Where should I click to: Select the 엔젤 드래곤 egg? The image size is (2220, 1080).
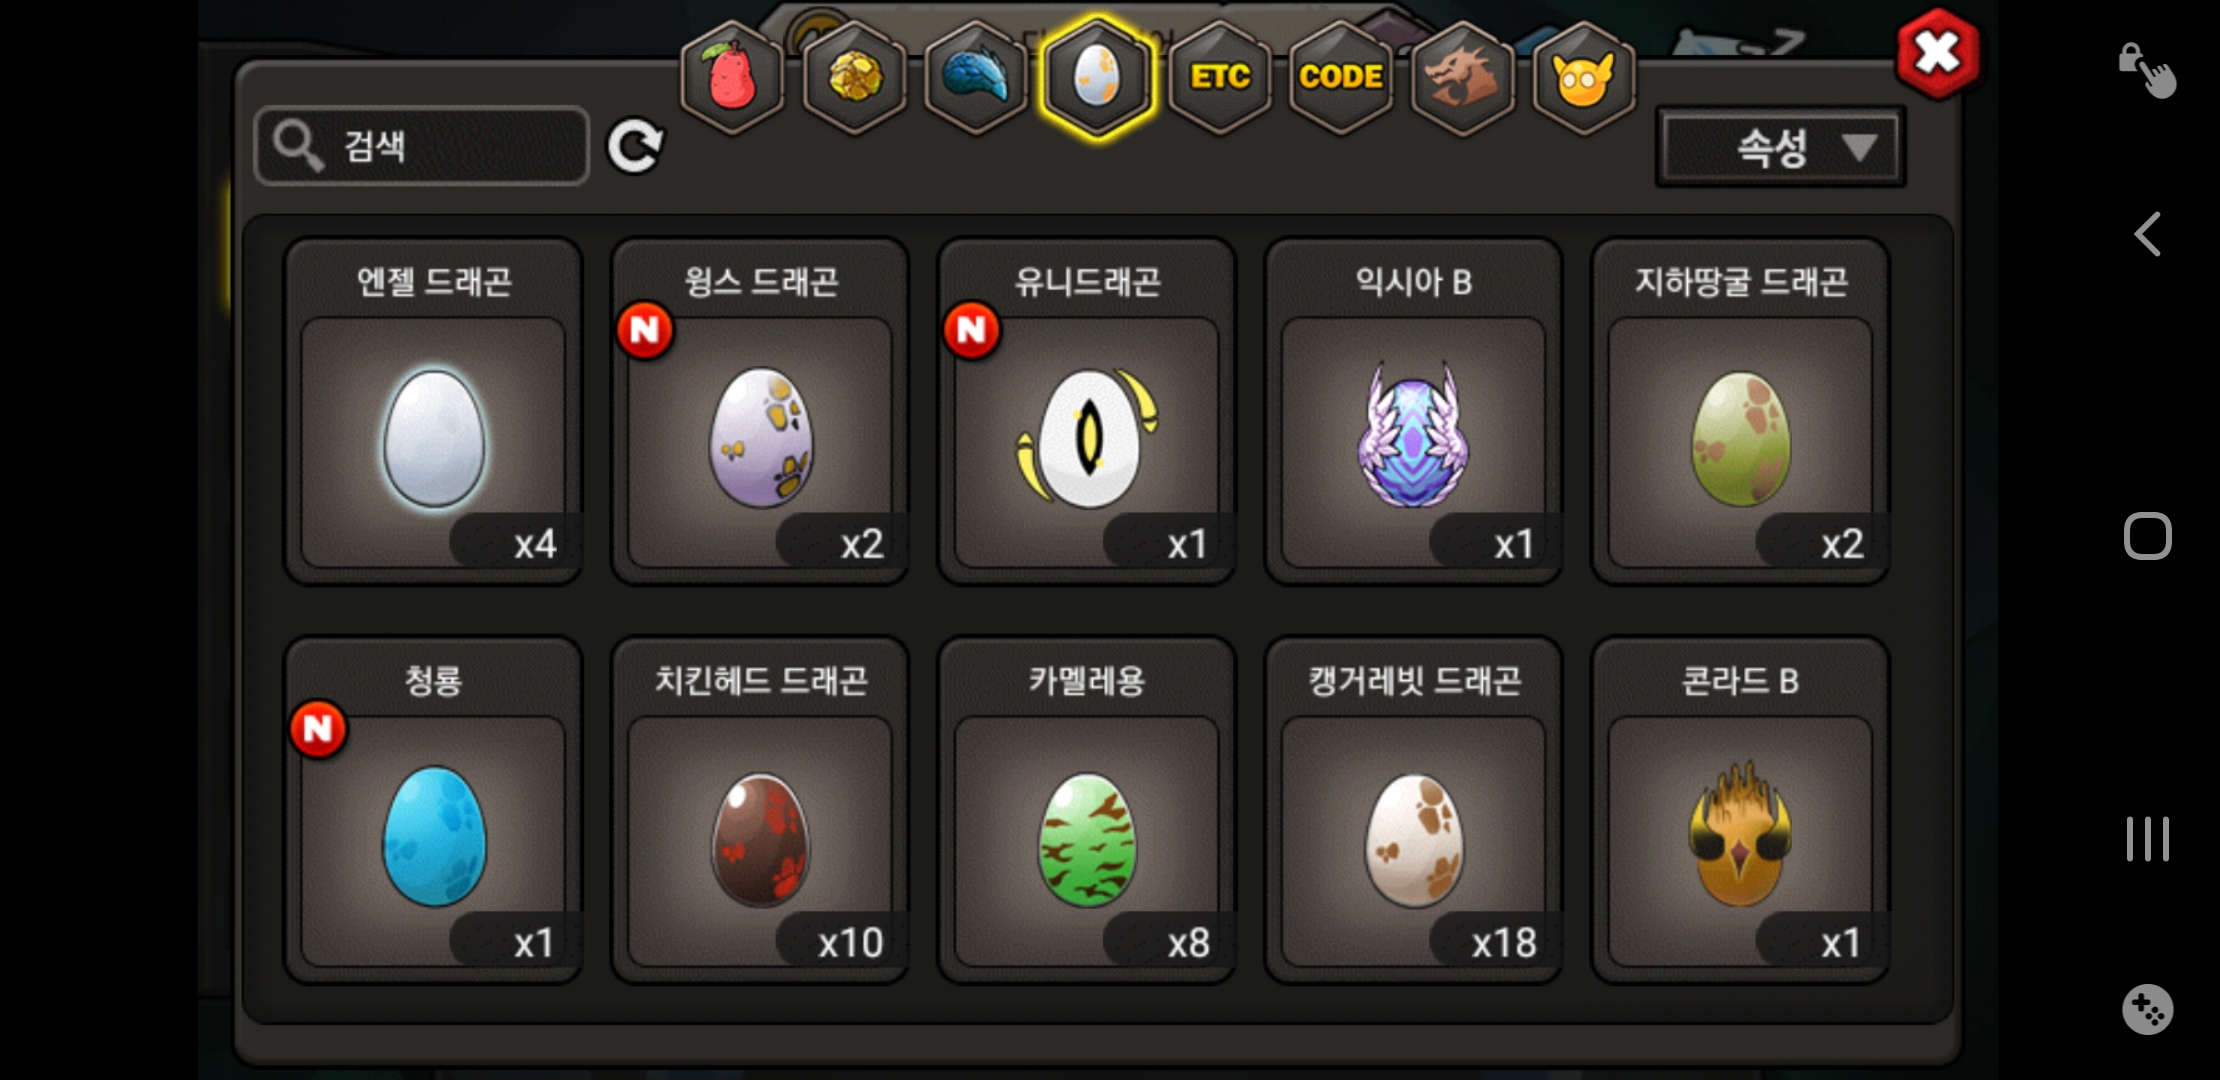click(x=433, y=411)
